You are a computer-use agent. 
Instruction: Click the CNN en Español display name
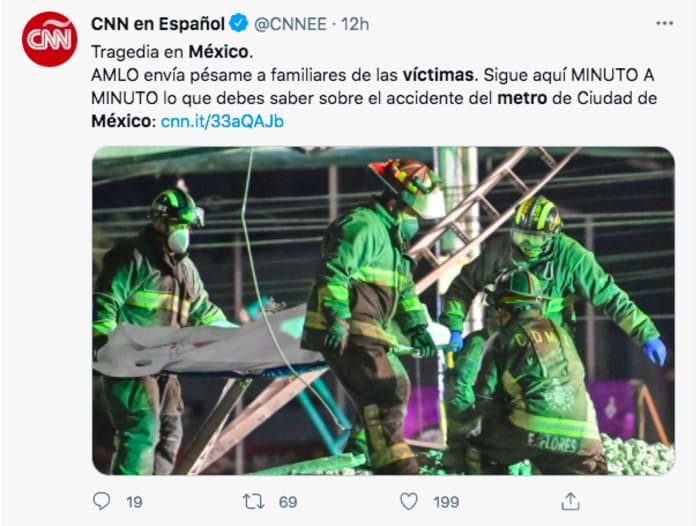[158, 24]
